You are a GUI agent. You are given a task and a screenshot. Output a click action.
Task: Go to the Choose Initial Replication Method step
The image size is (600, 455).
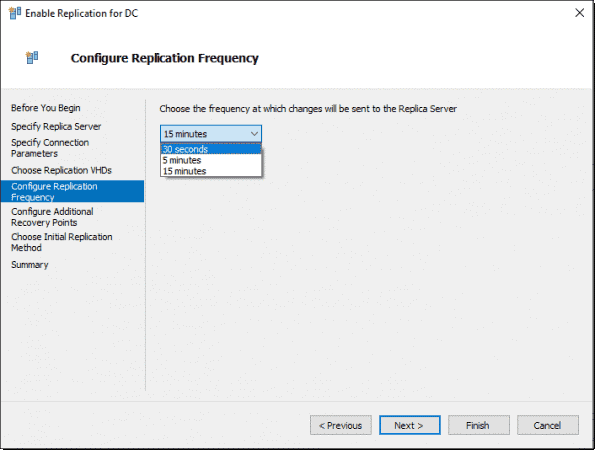pyautogui.click(x=62, y=242)
